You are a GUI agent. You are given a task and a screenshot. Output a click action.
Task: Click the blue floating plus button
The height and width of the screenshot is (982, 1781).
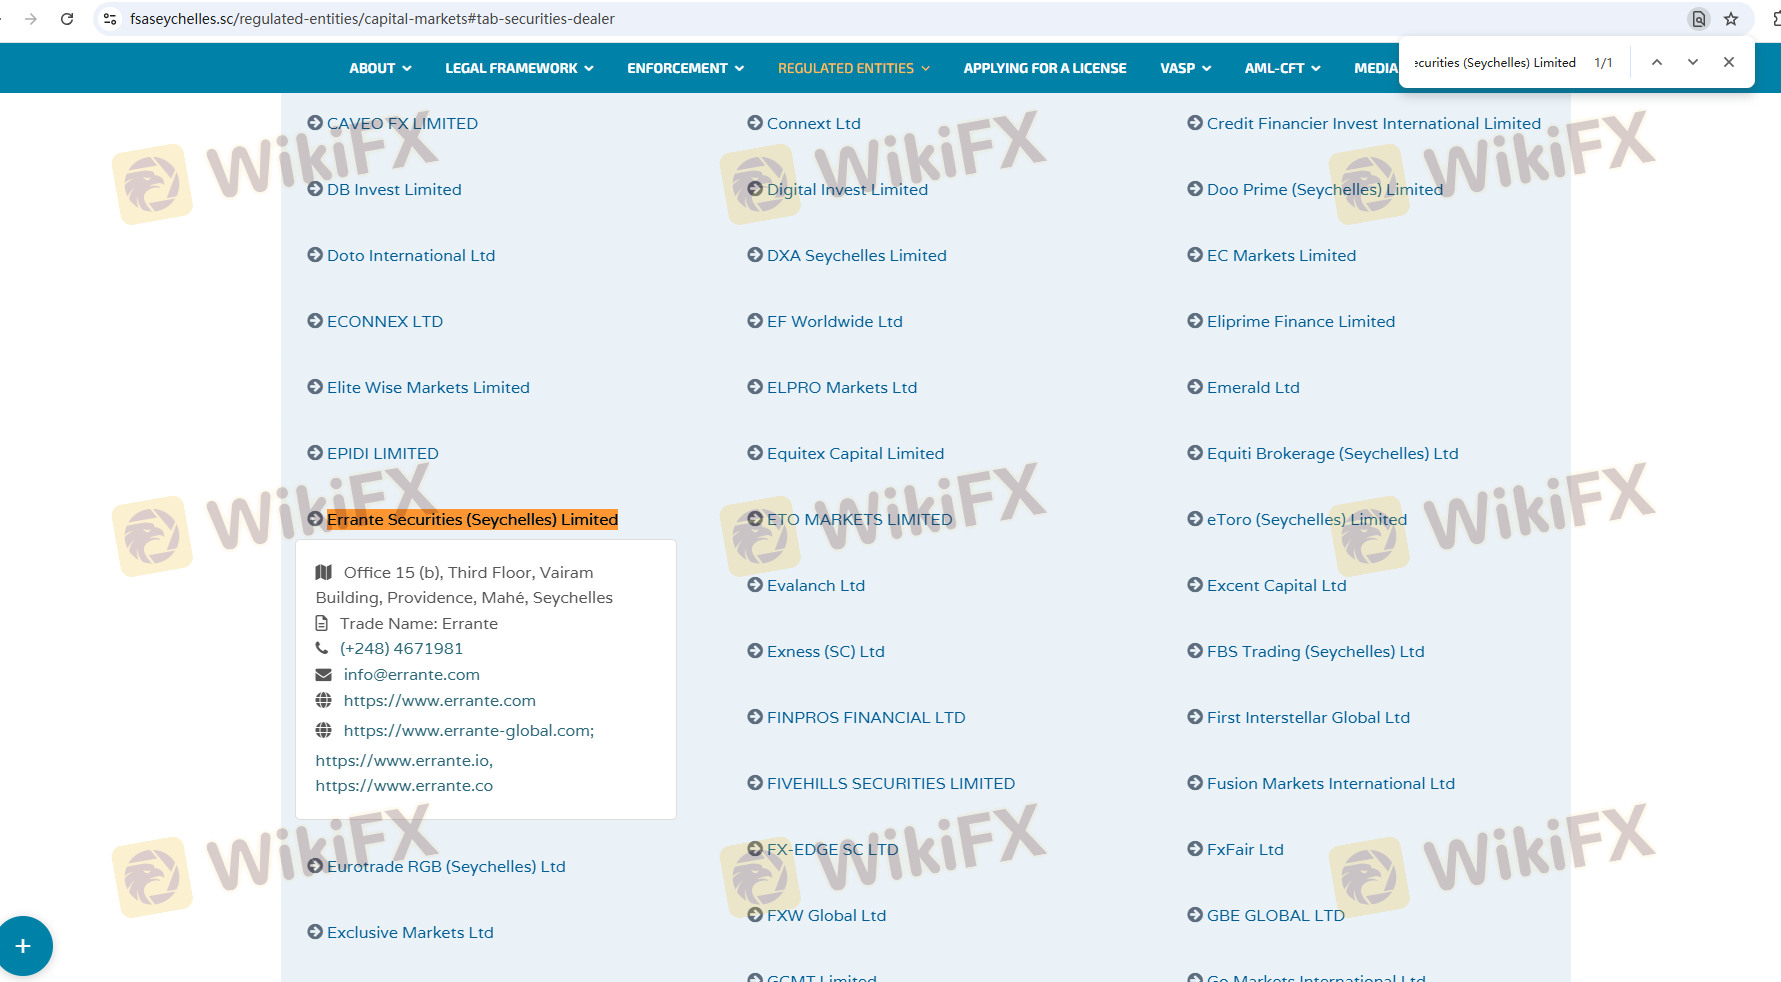coord(23,945)
